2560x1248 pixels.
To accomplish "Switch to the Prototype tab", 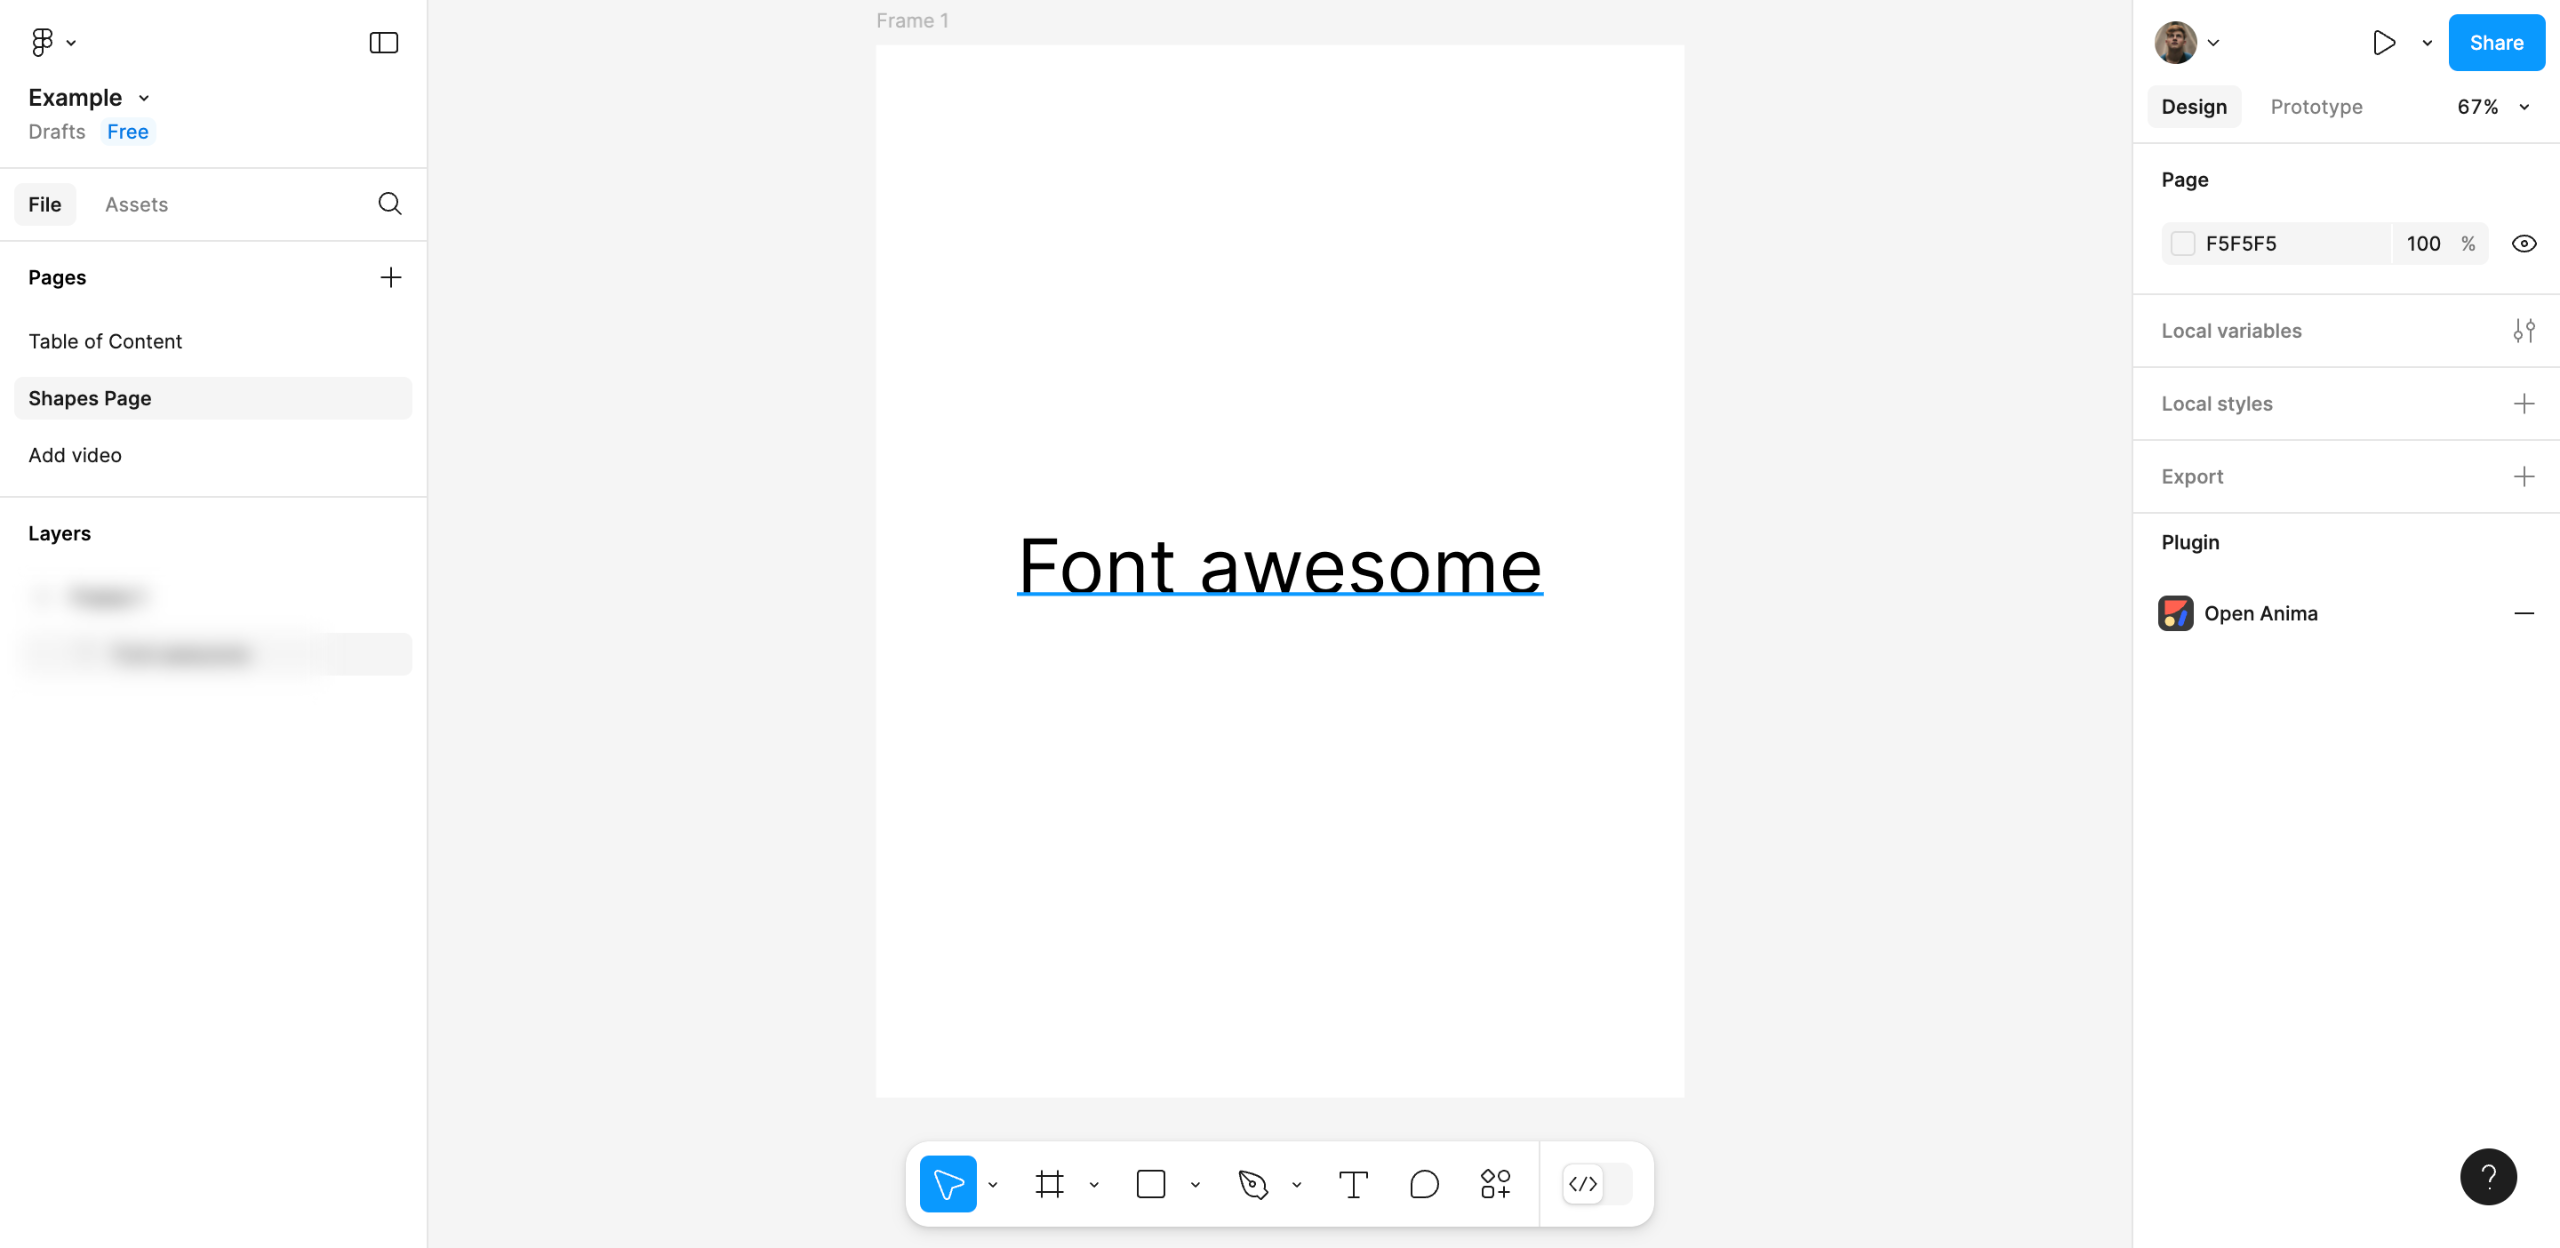I will (2316, 107).
